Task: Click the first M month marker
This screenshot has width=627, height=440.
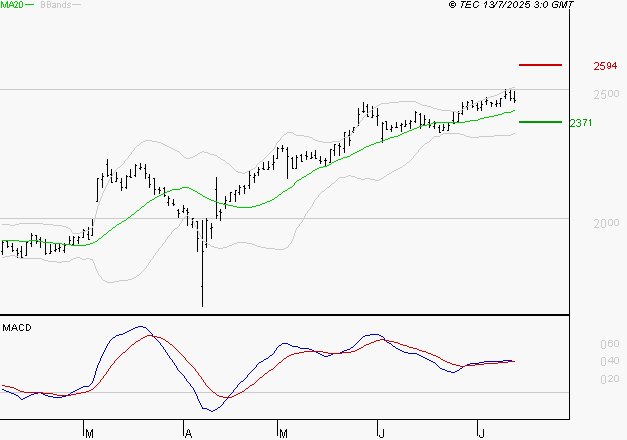Action: point(90,434)
